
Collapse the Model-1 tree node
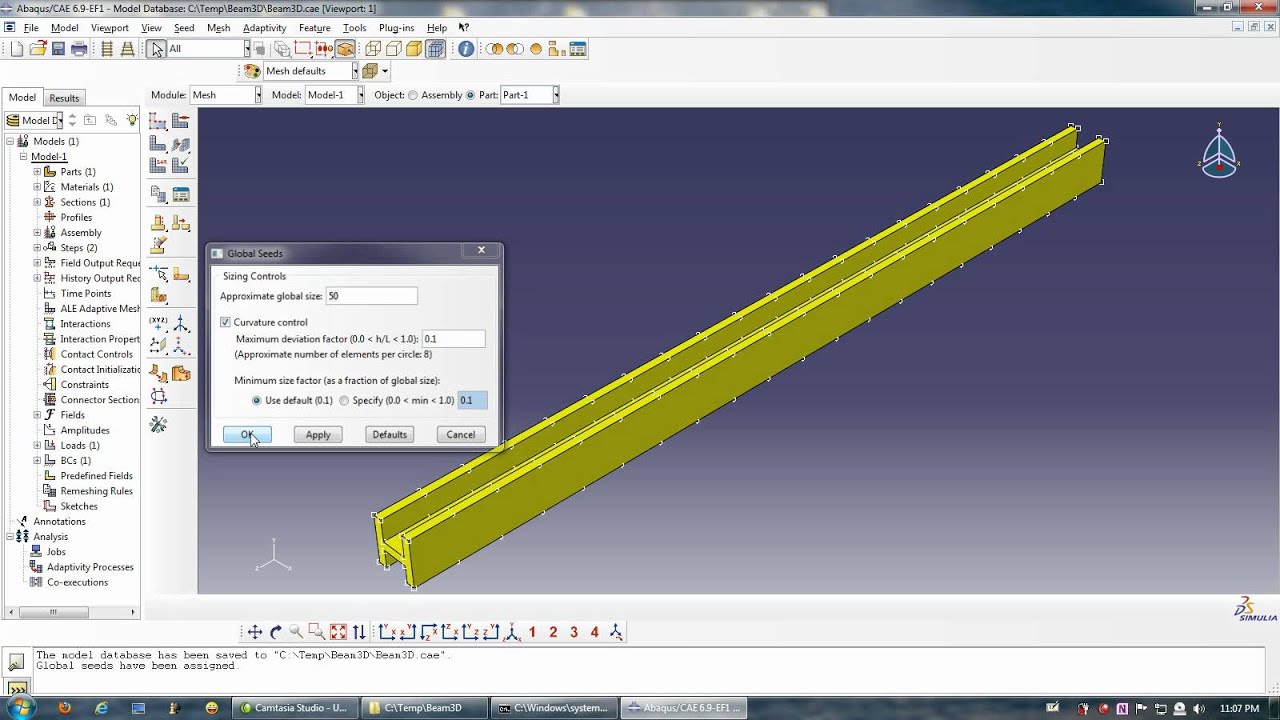23,157
